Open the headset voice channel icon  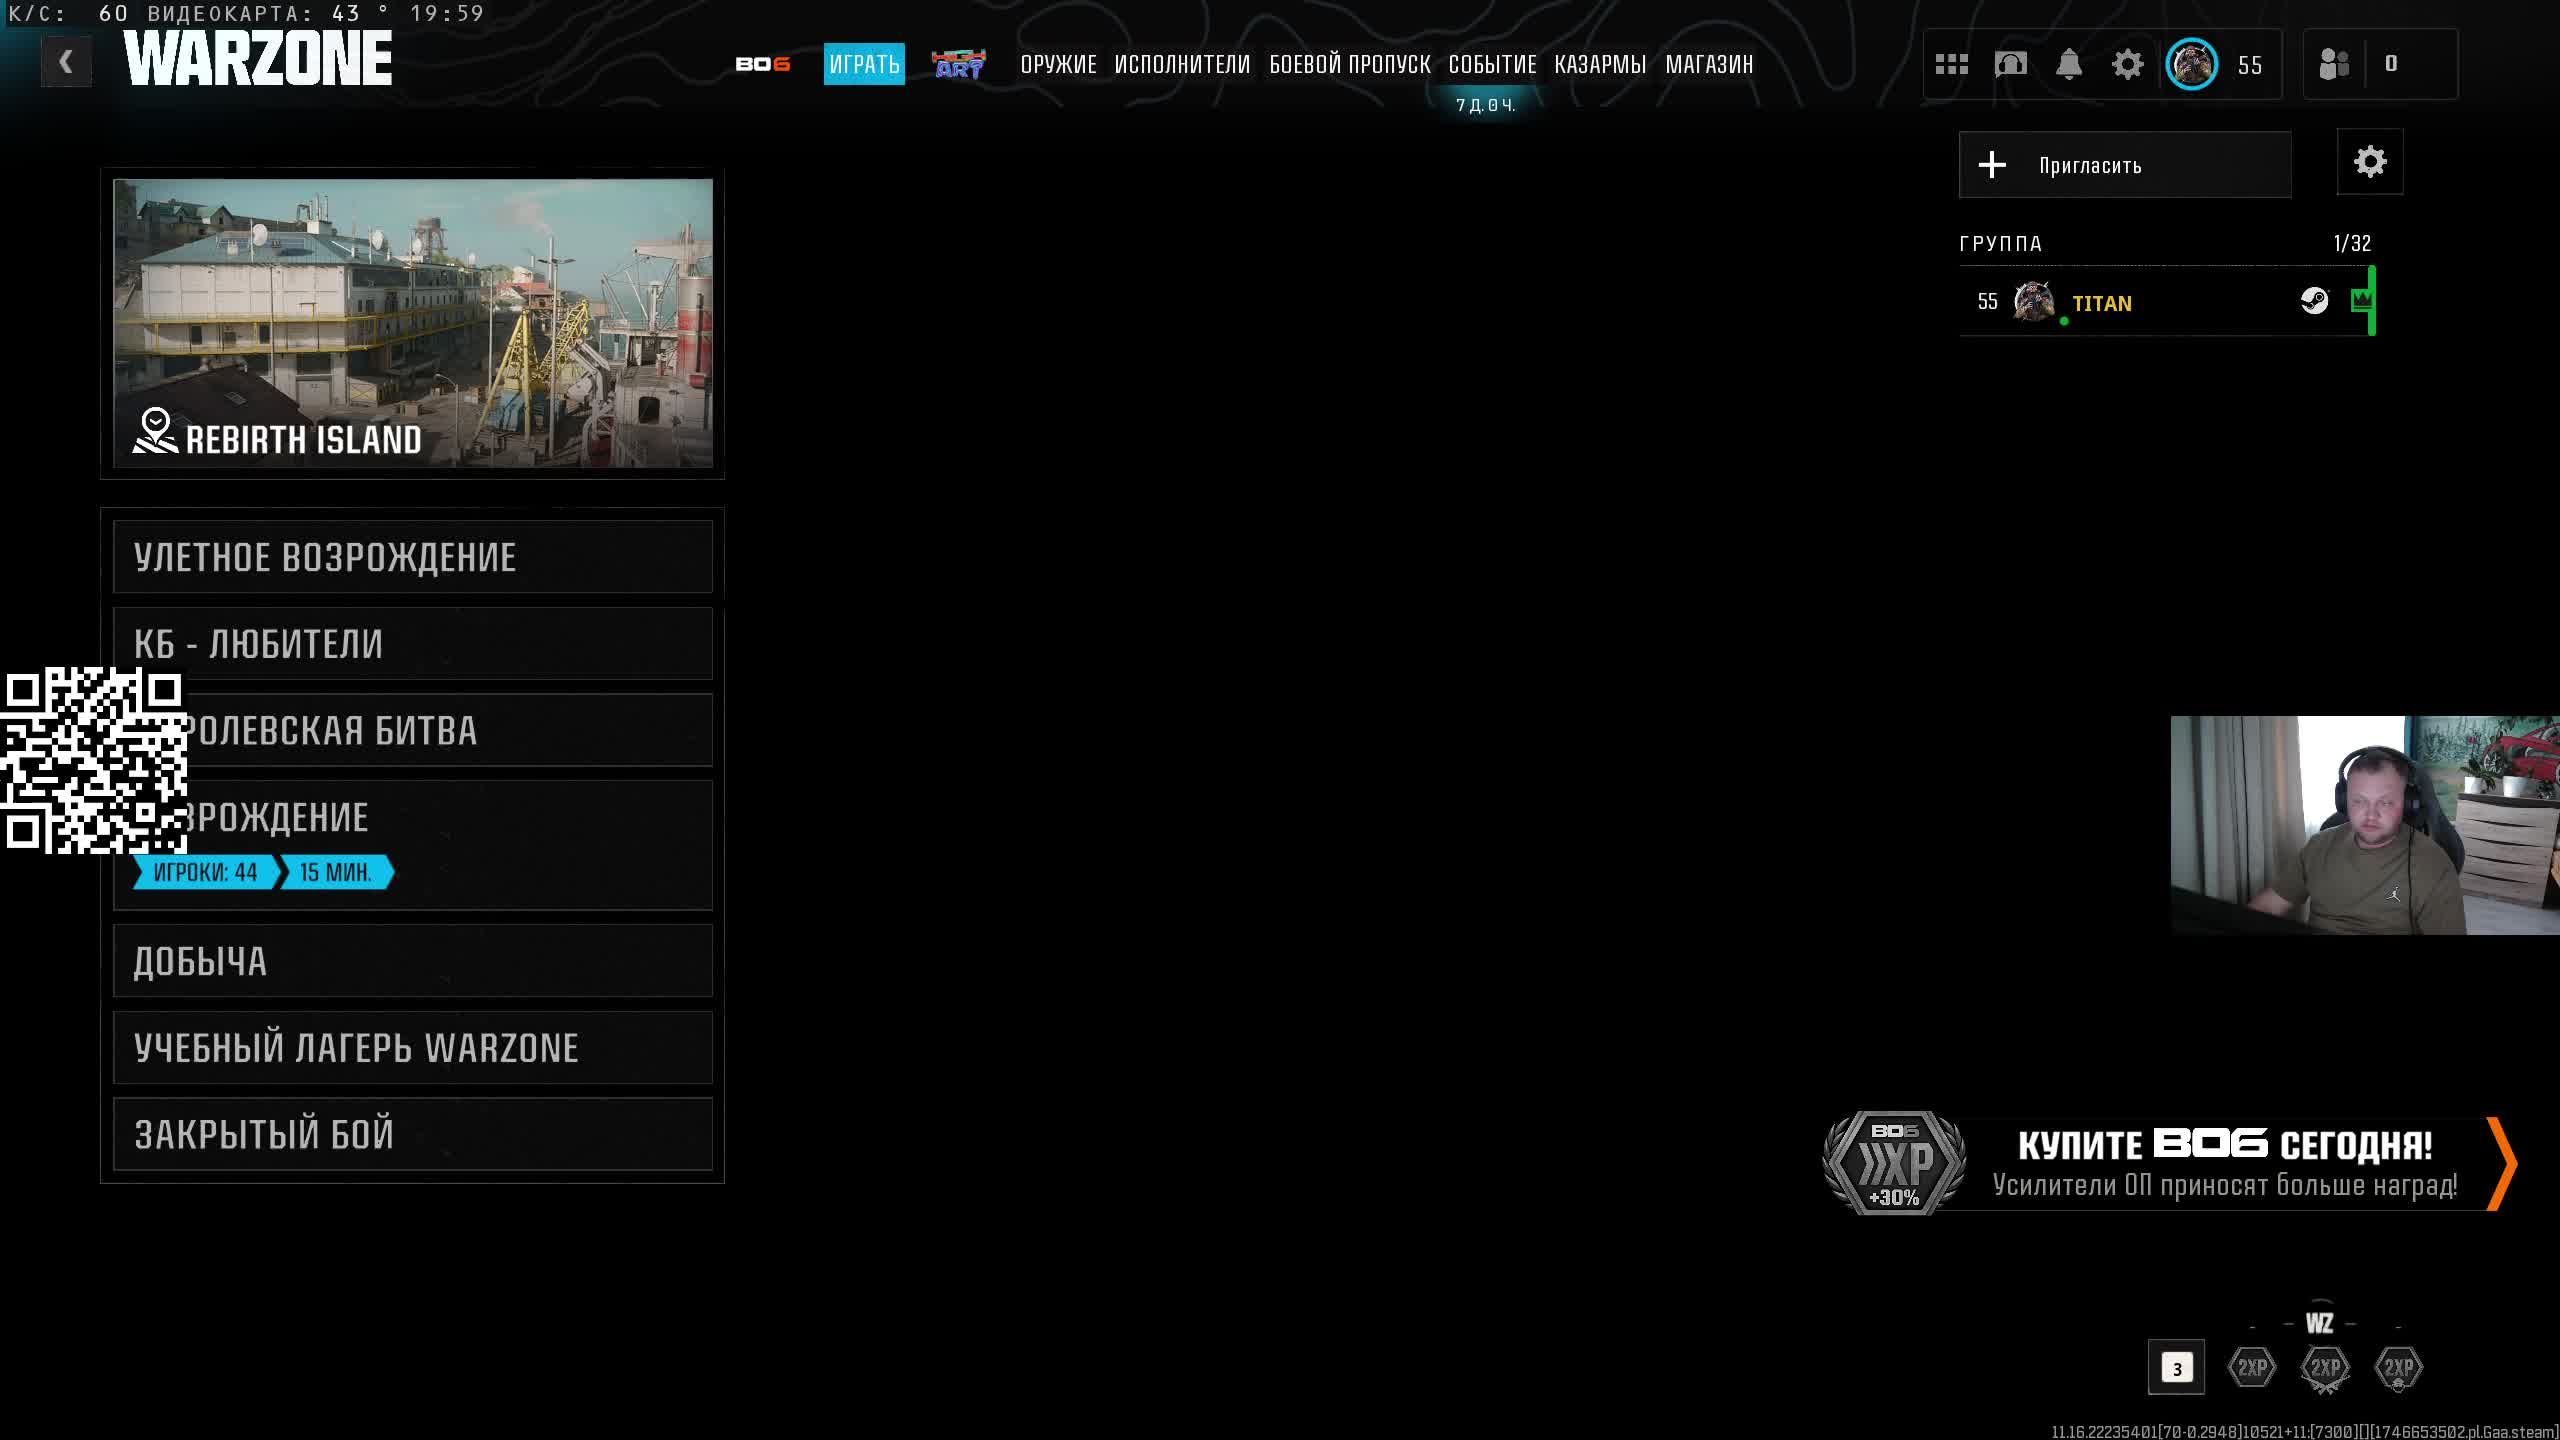[x=2010, y=65]
